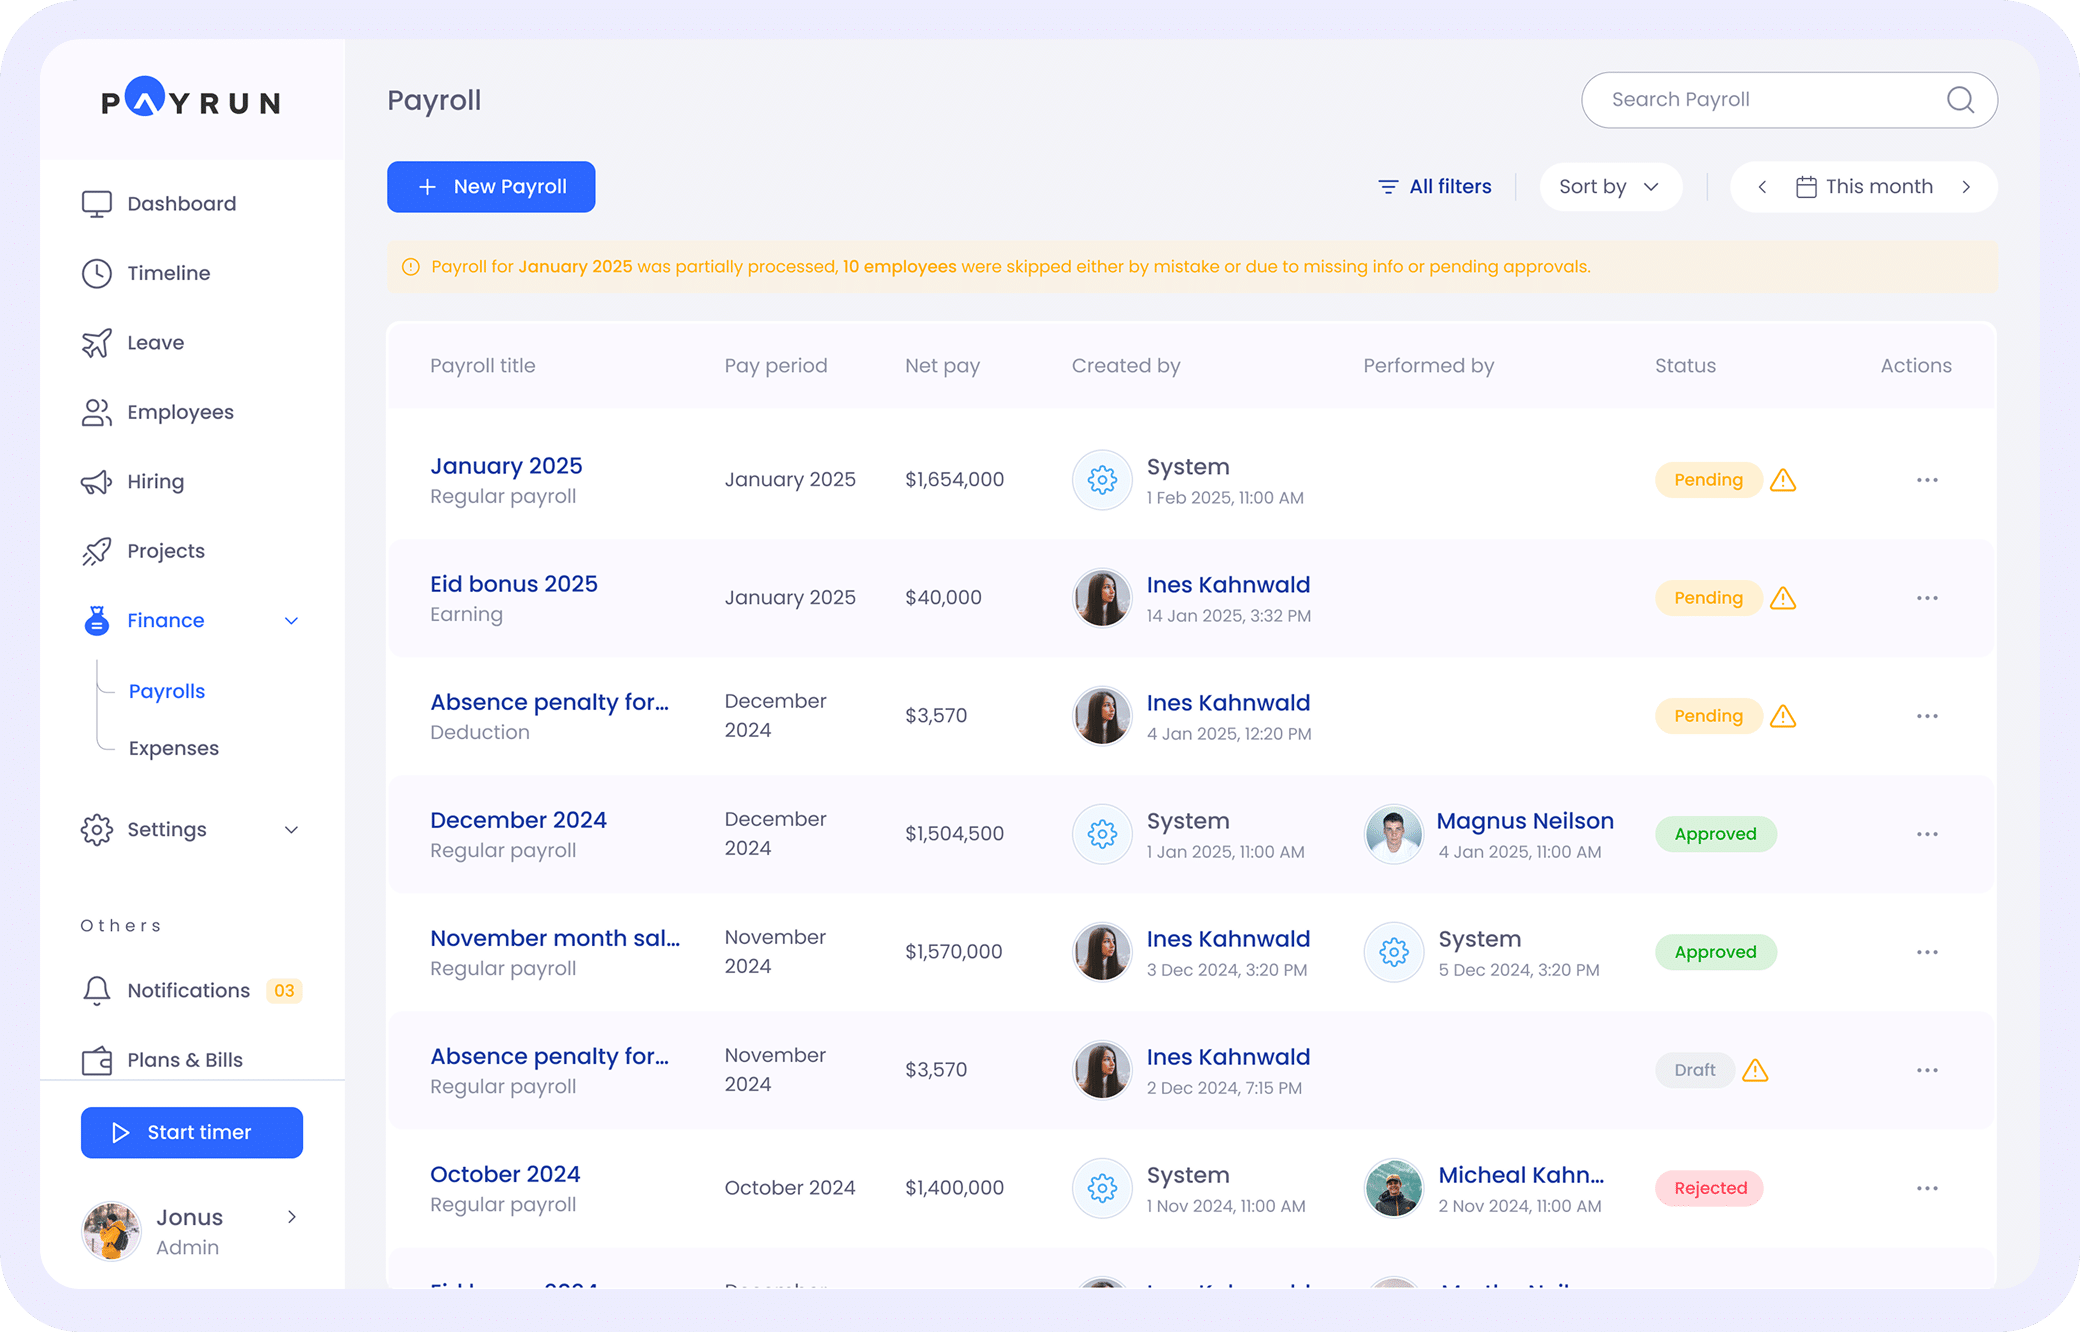This screenshot has width=2080, height=1332.
Task: Click the Projects rocket icon
Action: pyautogui.click(x=97, y=551)
